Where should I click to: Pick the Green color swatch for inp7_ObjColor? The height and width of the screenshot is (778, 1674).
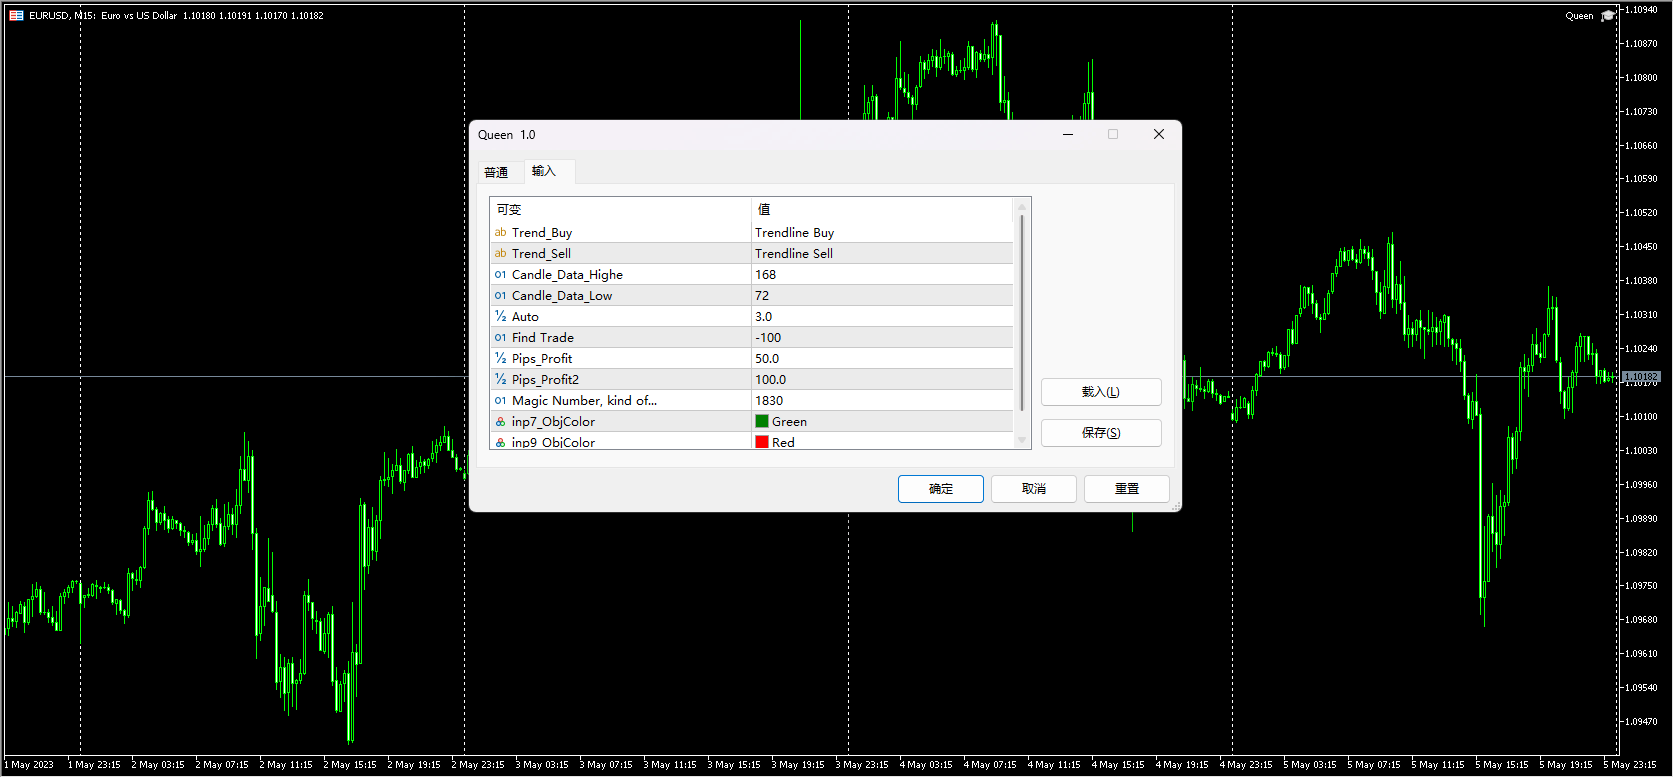[x=762, y=422]
